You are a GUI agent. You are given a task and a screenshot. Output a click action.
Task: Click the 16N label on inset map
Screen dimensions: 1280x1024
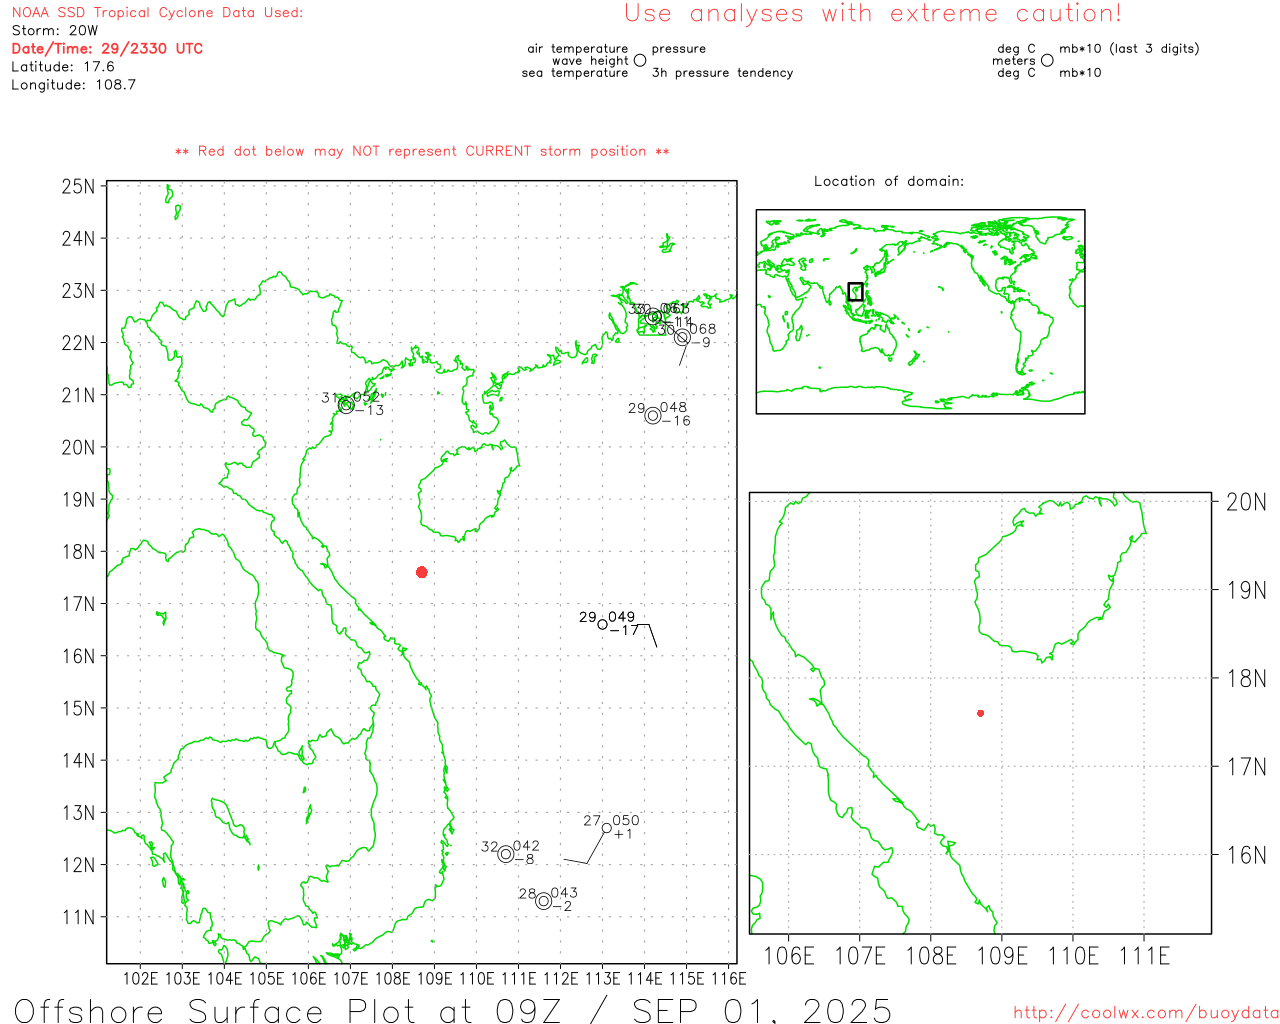click(x=1246, y=855)
